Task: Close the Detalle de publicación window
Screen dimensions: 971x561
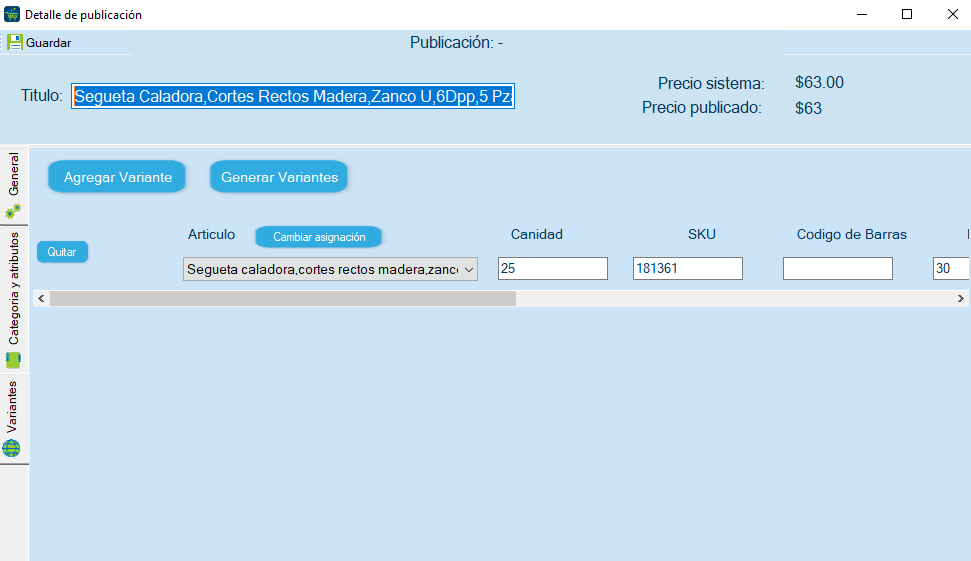Action: [x=952, y=14]
